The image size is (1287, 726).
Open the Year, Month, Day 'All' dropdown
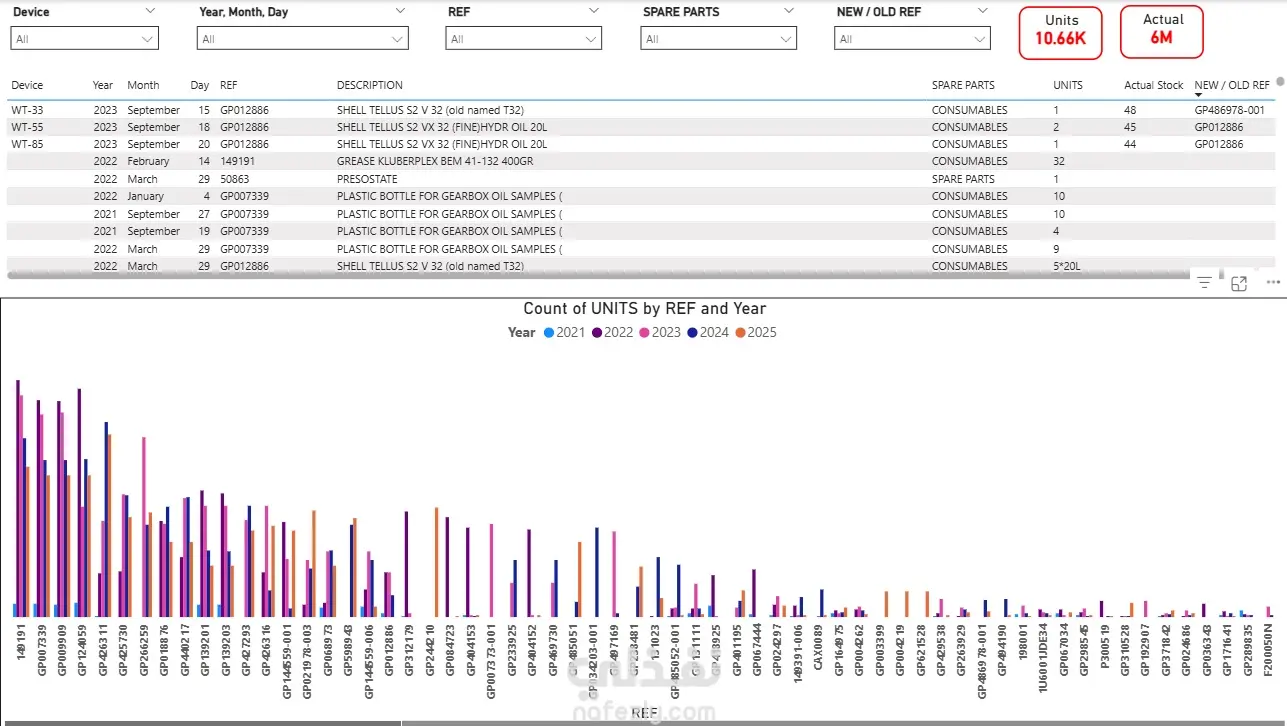pos(302,39)
